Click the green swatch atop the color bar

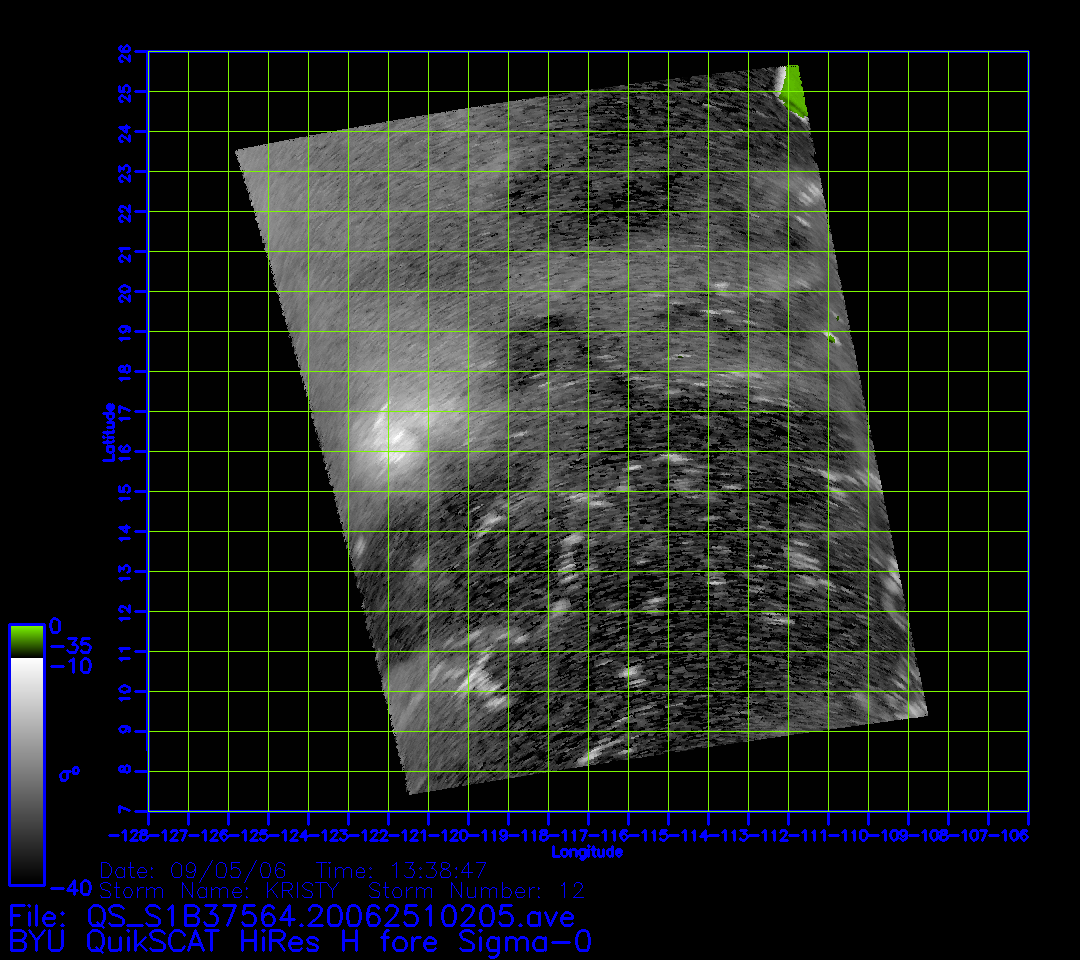(26, 640)
